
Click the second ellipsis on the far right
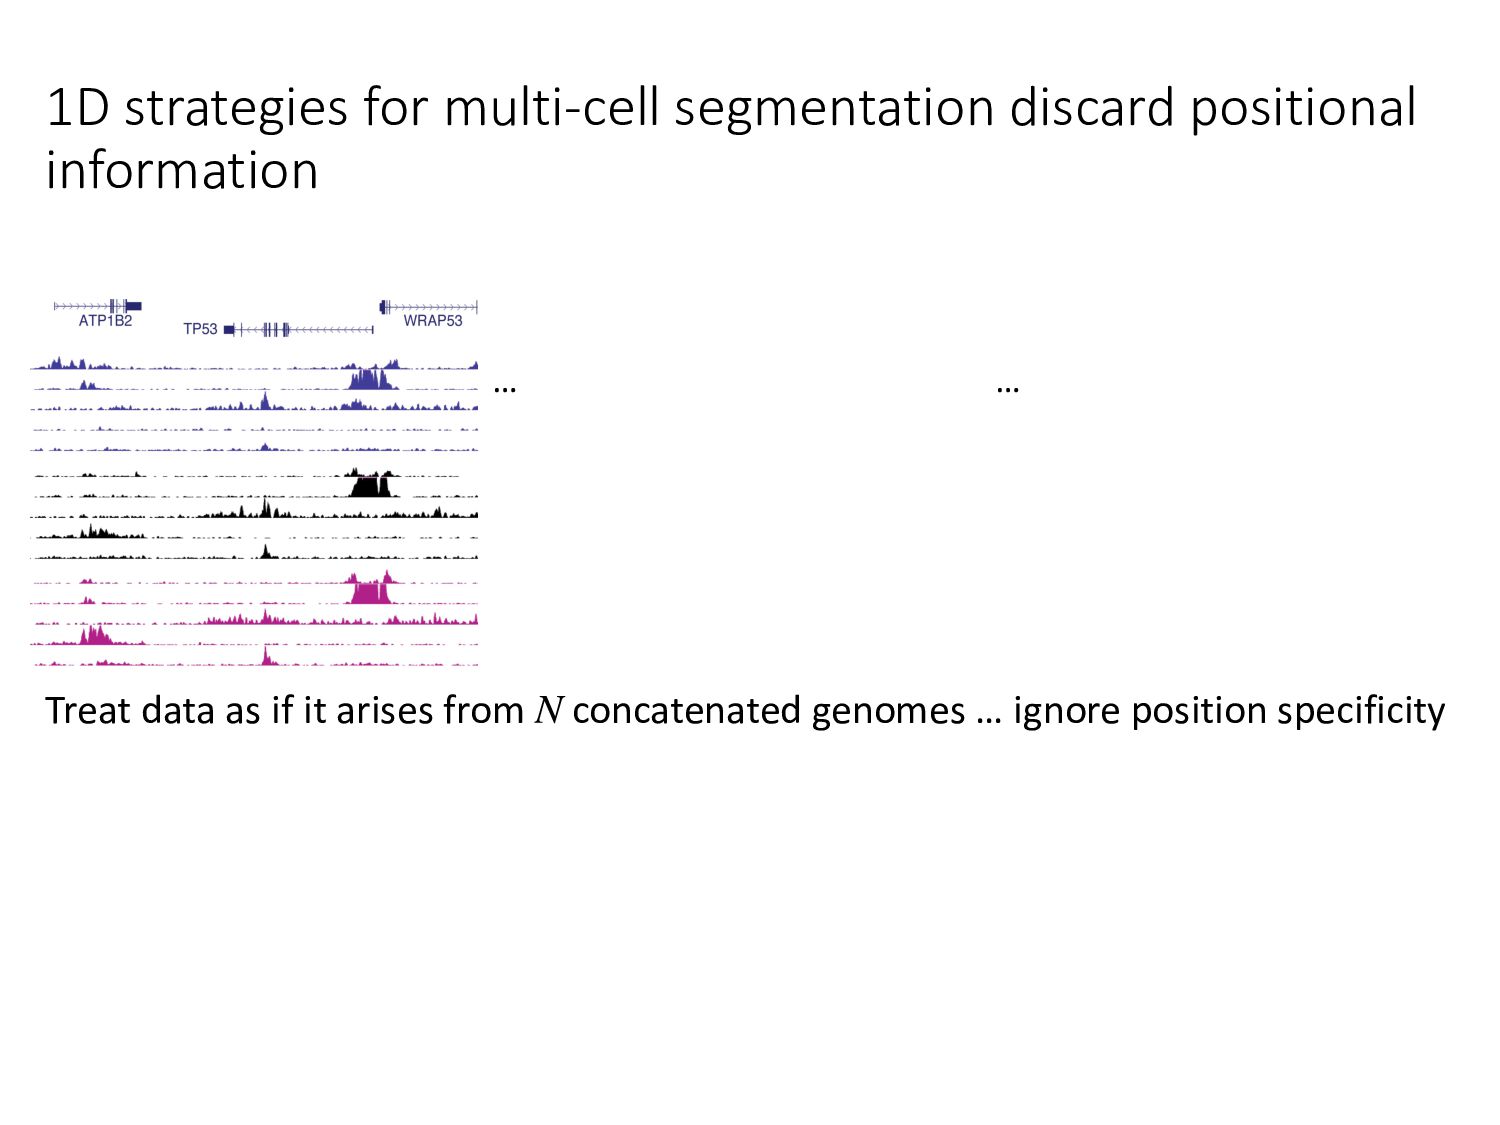coord(1008,387)
